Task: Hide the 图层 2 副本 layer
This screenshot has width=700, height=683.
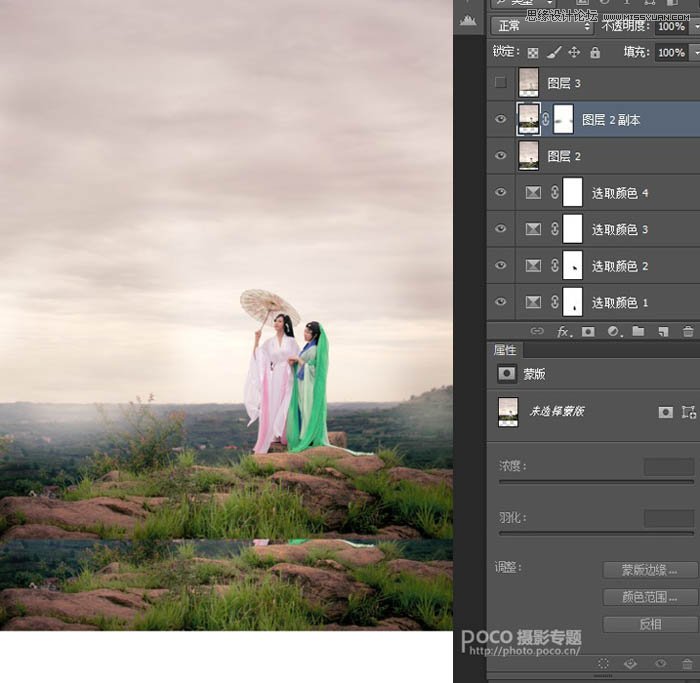Action: tap(501, 119)
